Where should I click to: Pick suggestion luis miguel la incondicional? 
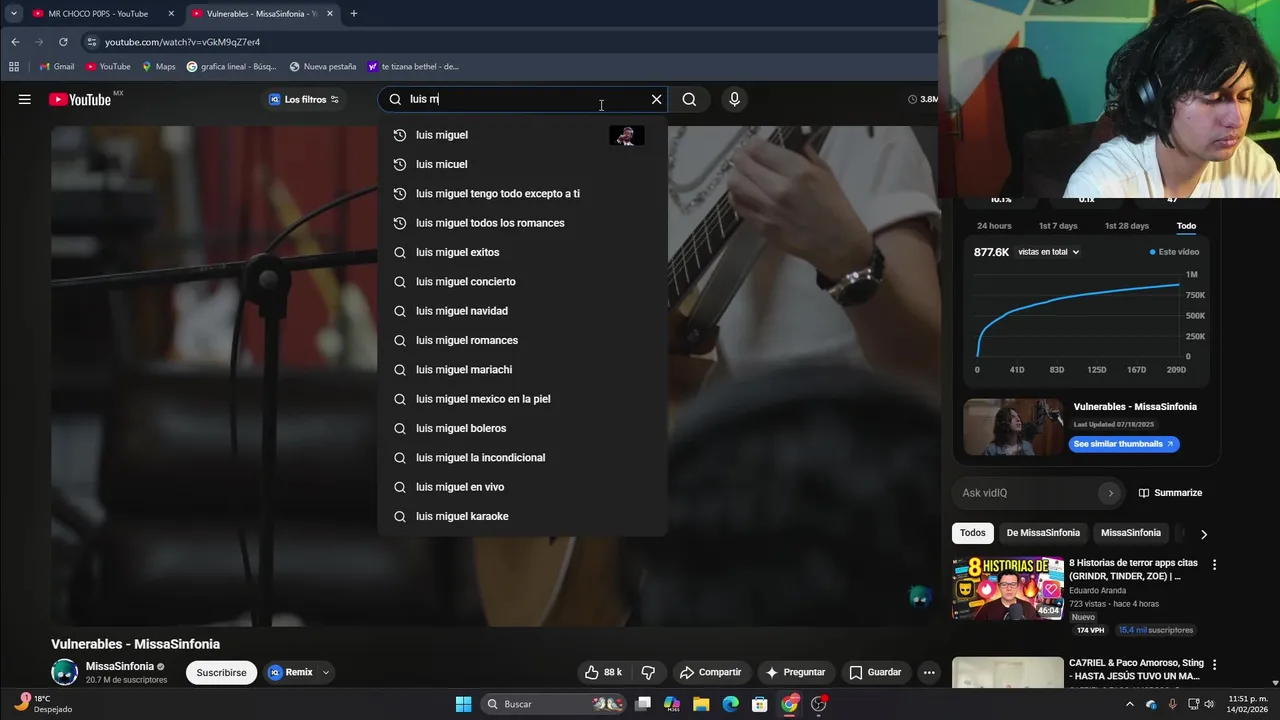pyautogui.click(x=522, y=457)
